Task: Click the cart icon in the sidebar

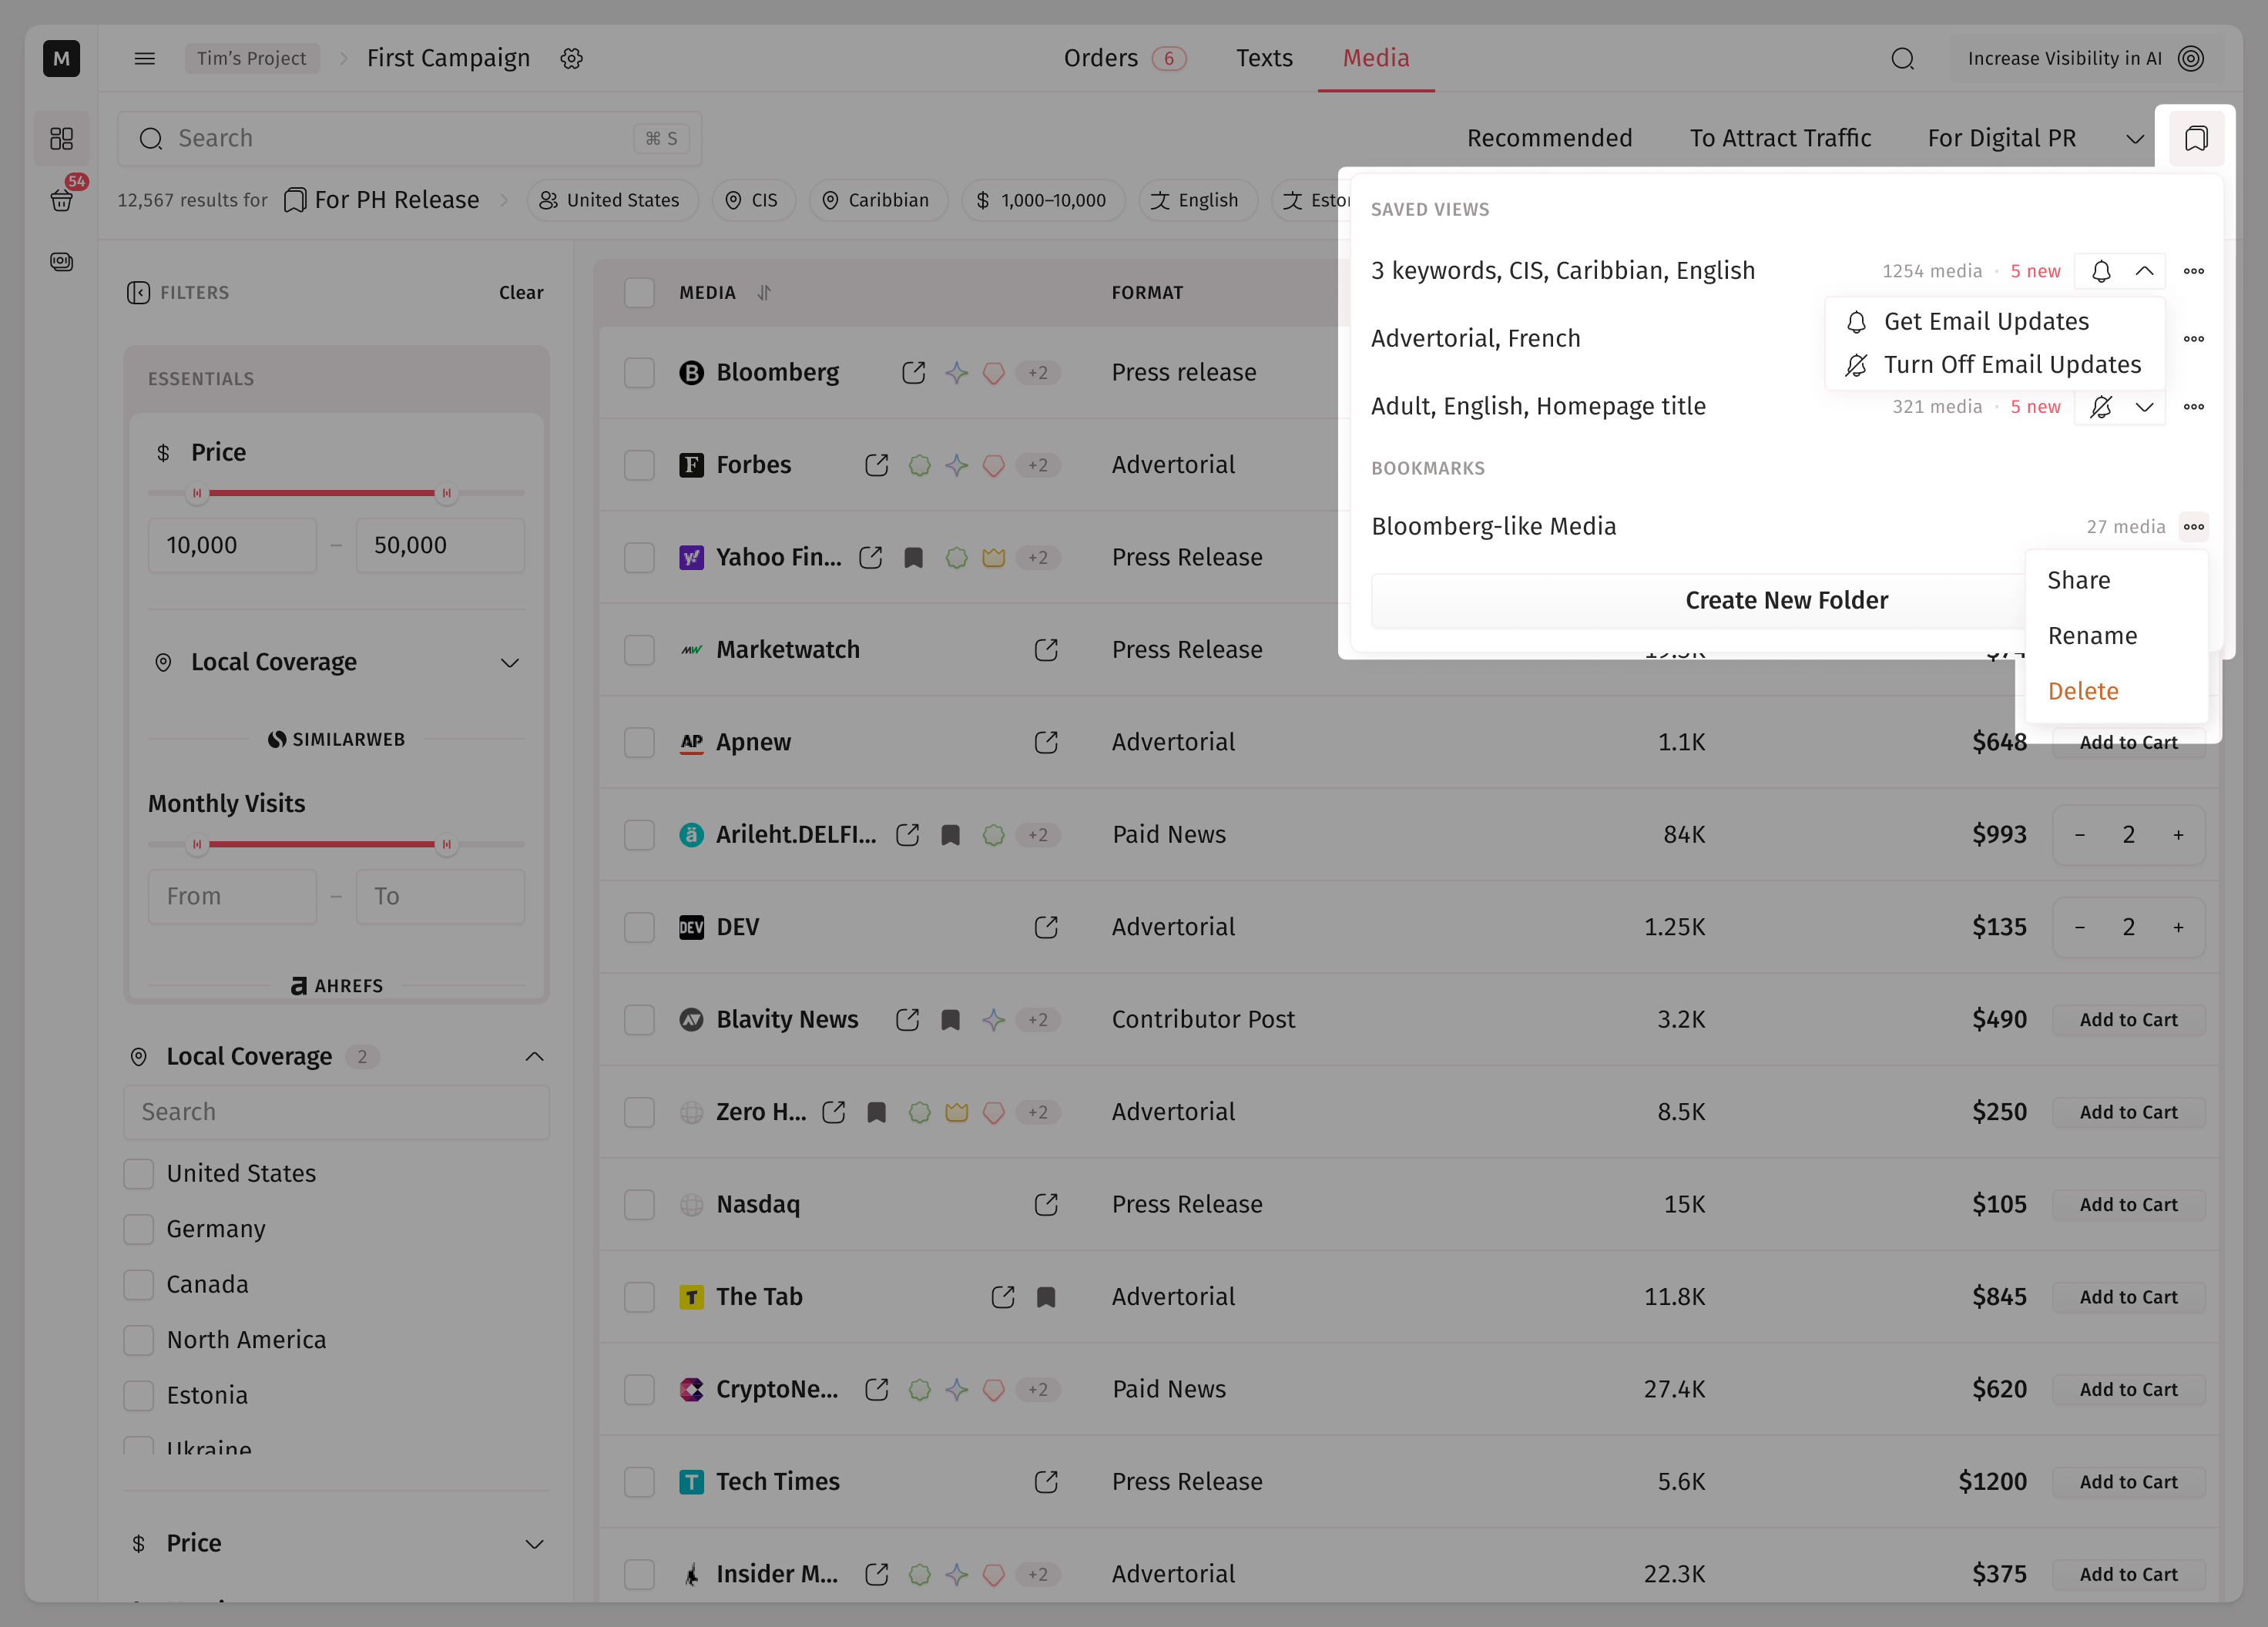Action: click(61, 200)
